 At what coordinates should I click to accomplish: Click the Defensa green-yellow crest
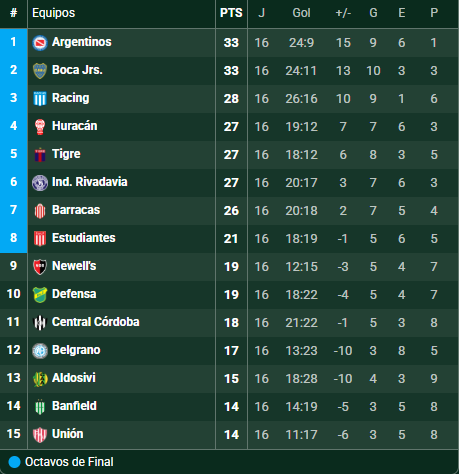[x=40, y=295]
